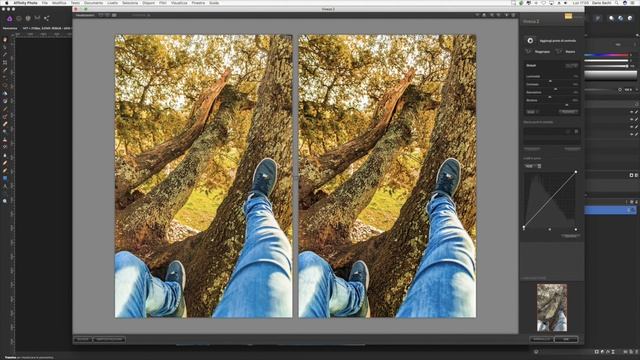Open the Livello menu

coord(113,3)
